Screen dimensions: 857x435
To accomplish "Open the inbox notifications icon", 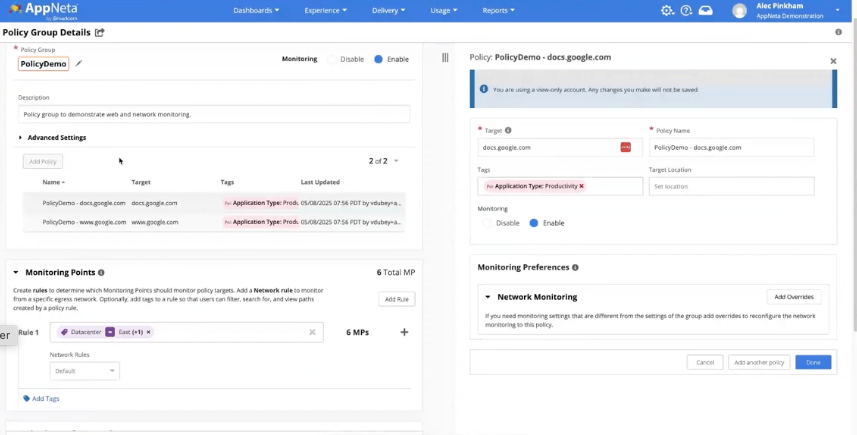I will pyautogui.click(x=705, y=11).
